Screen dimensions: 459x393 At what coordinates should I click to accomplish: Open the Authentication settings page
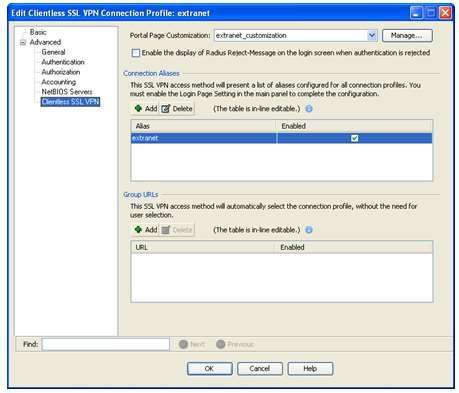pyautogui.click(x=63, y=62)
